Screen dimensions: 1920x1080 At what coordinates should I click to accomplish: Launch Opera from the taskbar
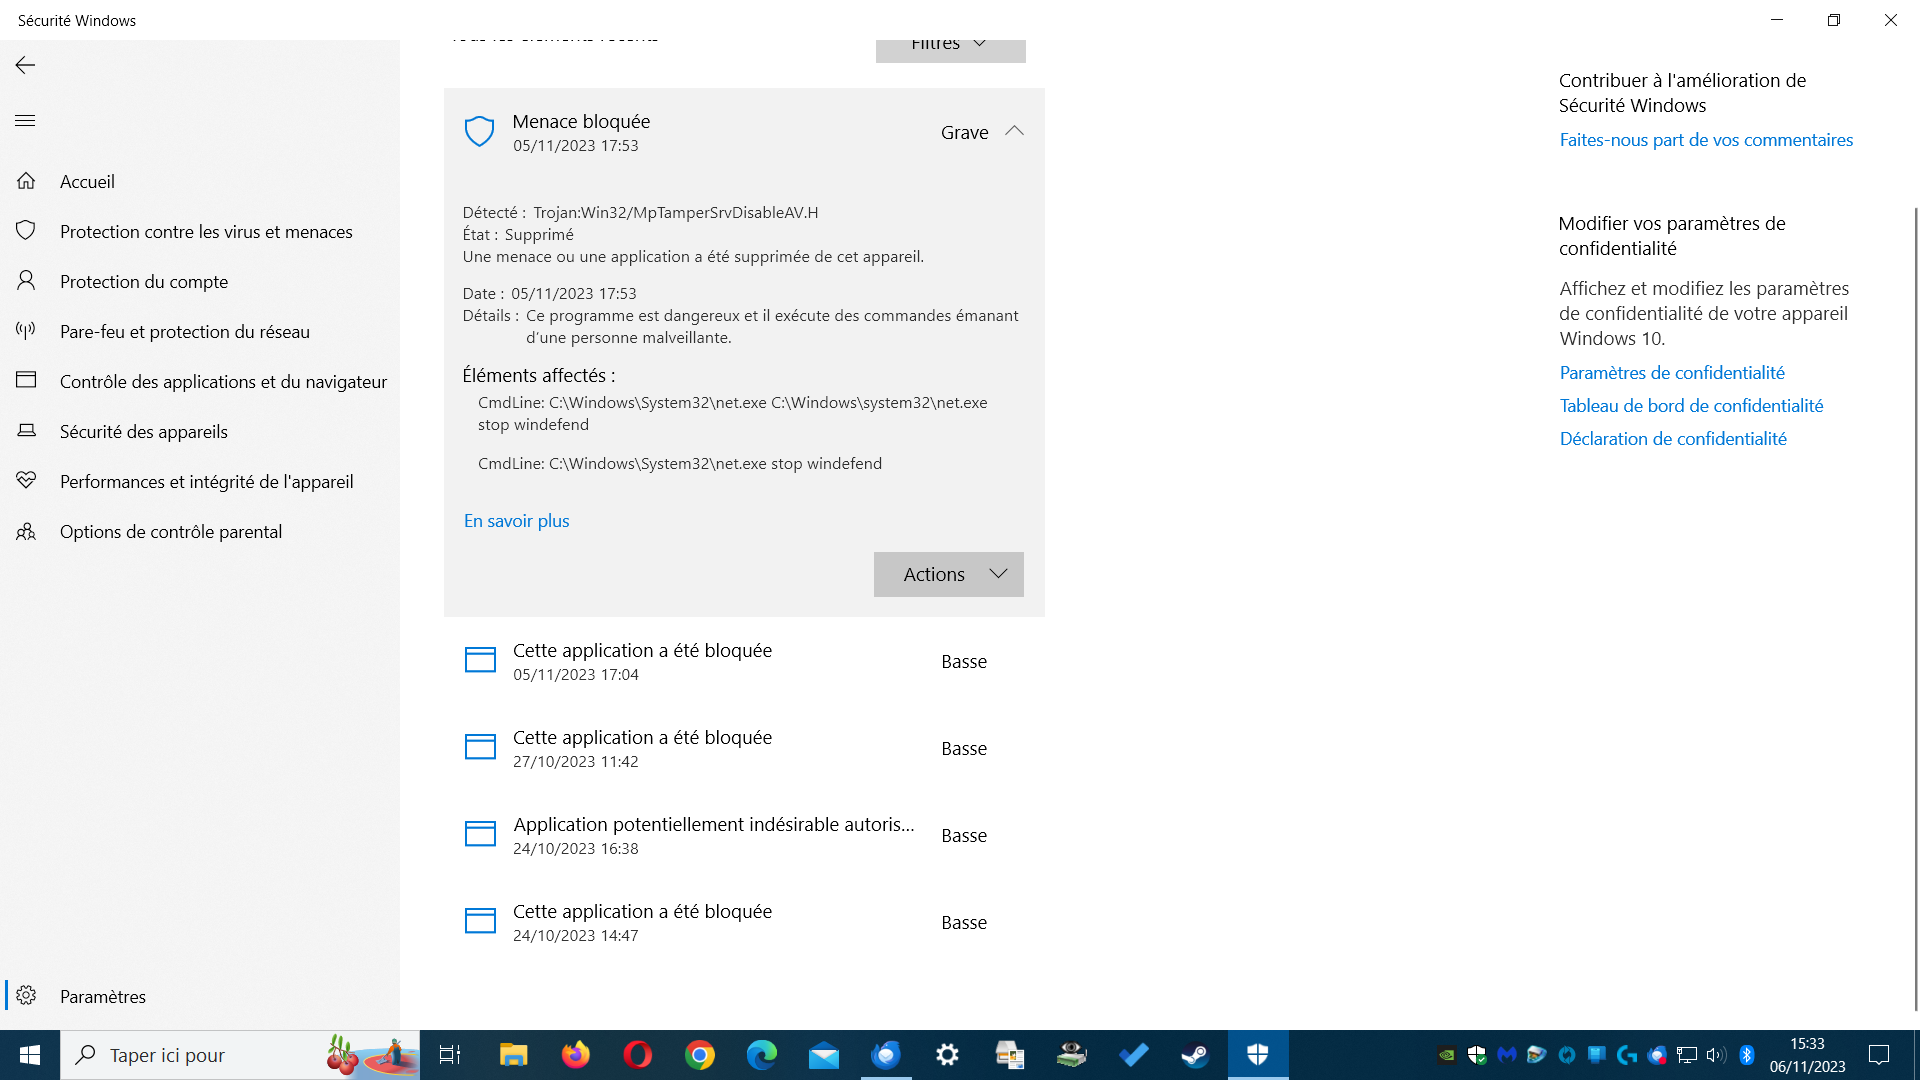[x=637, y=1055]
